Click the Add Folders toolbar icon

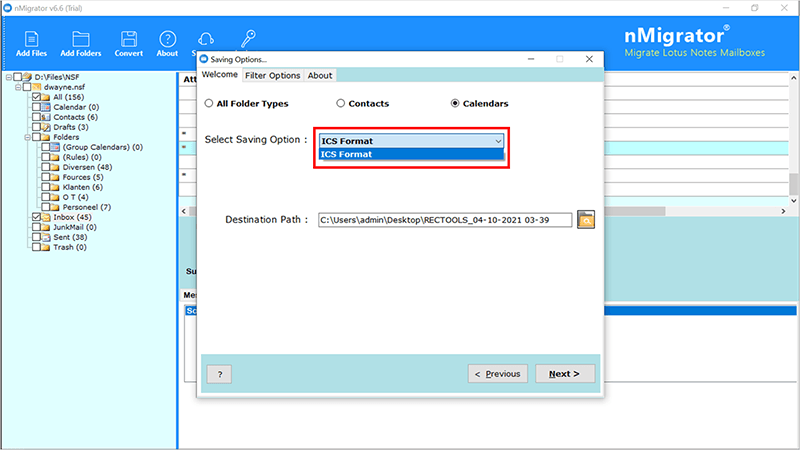(x=80, y=41)
